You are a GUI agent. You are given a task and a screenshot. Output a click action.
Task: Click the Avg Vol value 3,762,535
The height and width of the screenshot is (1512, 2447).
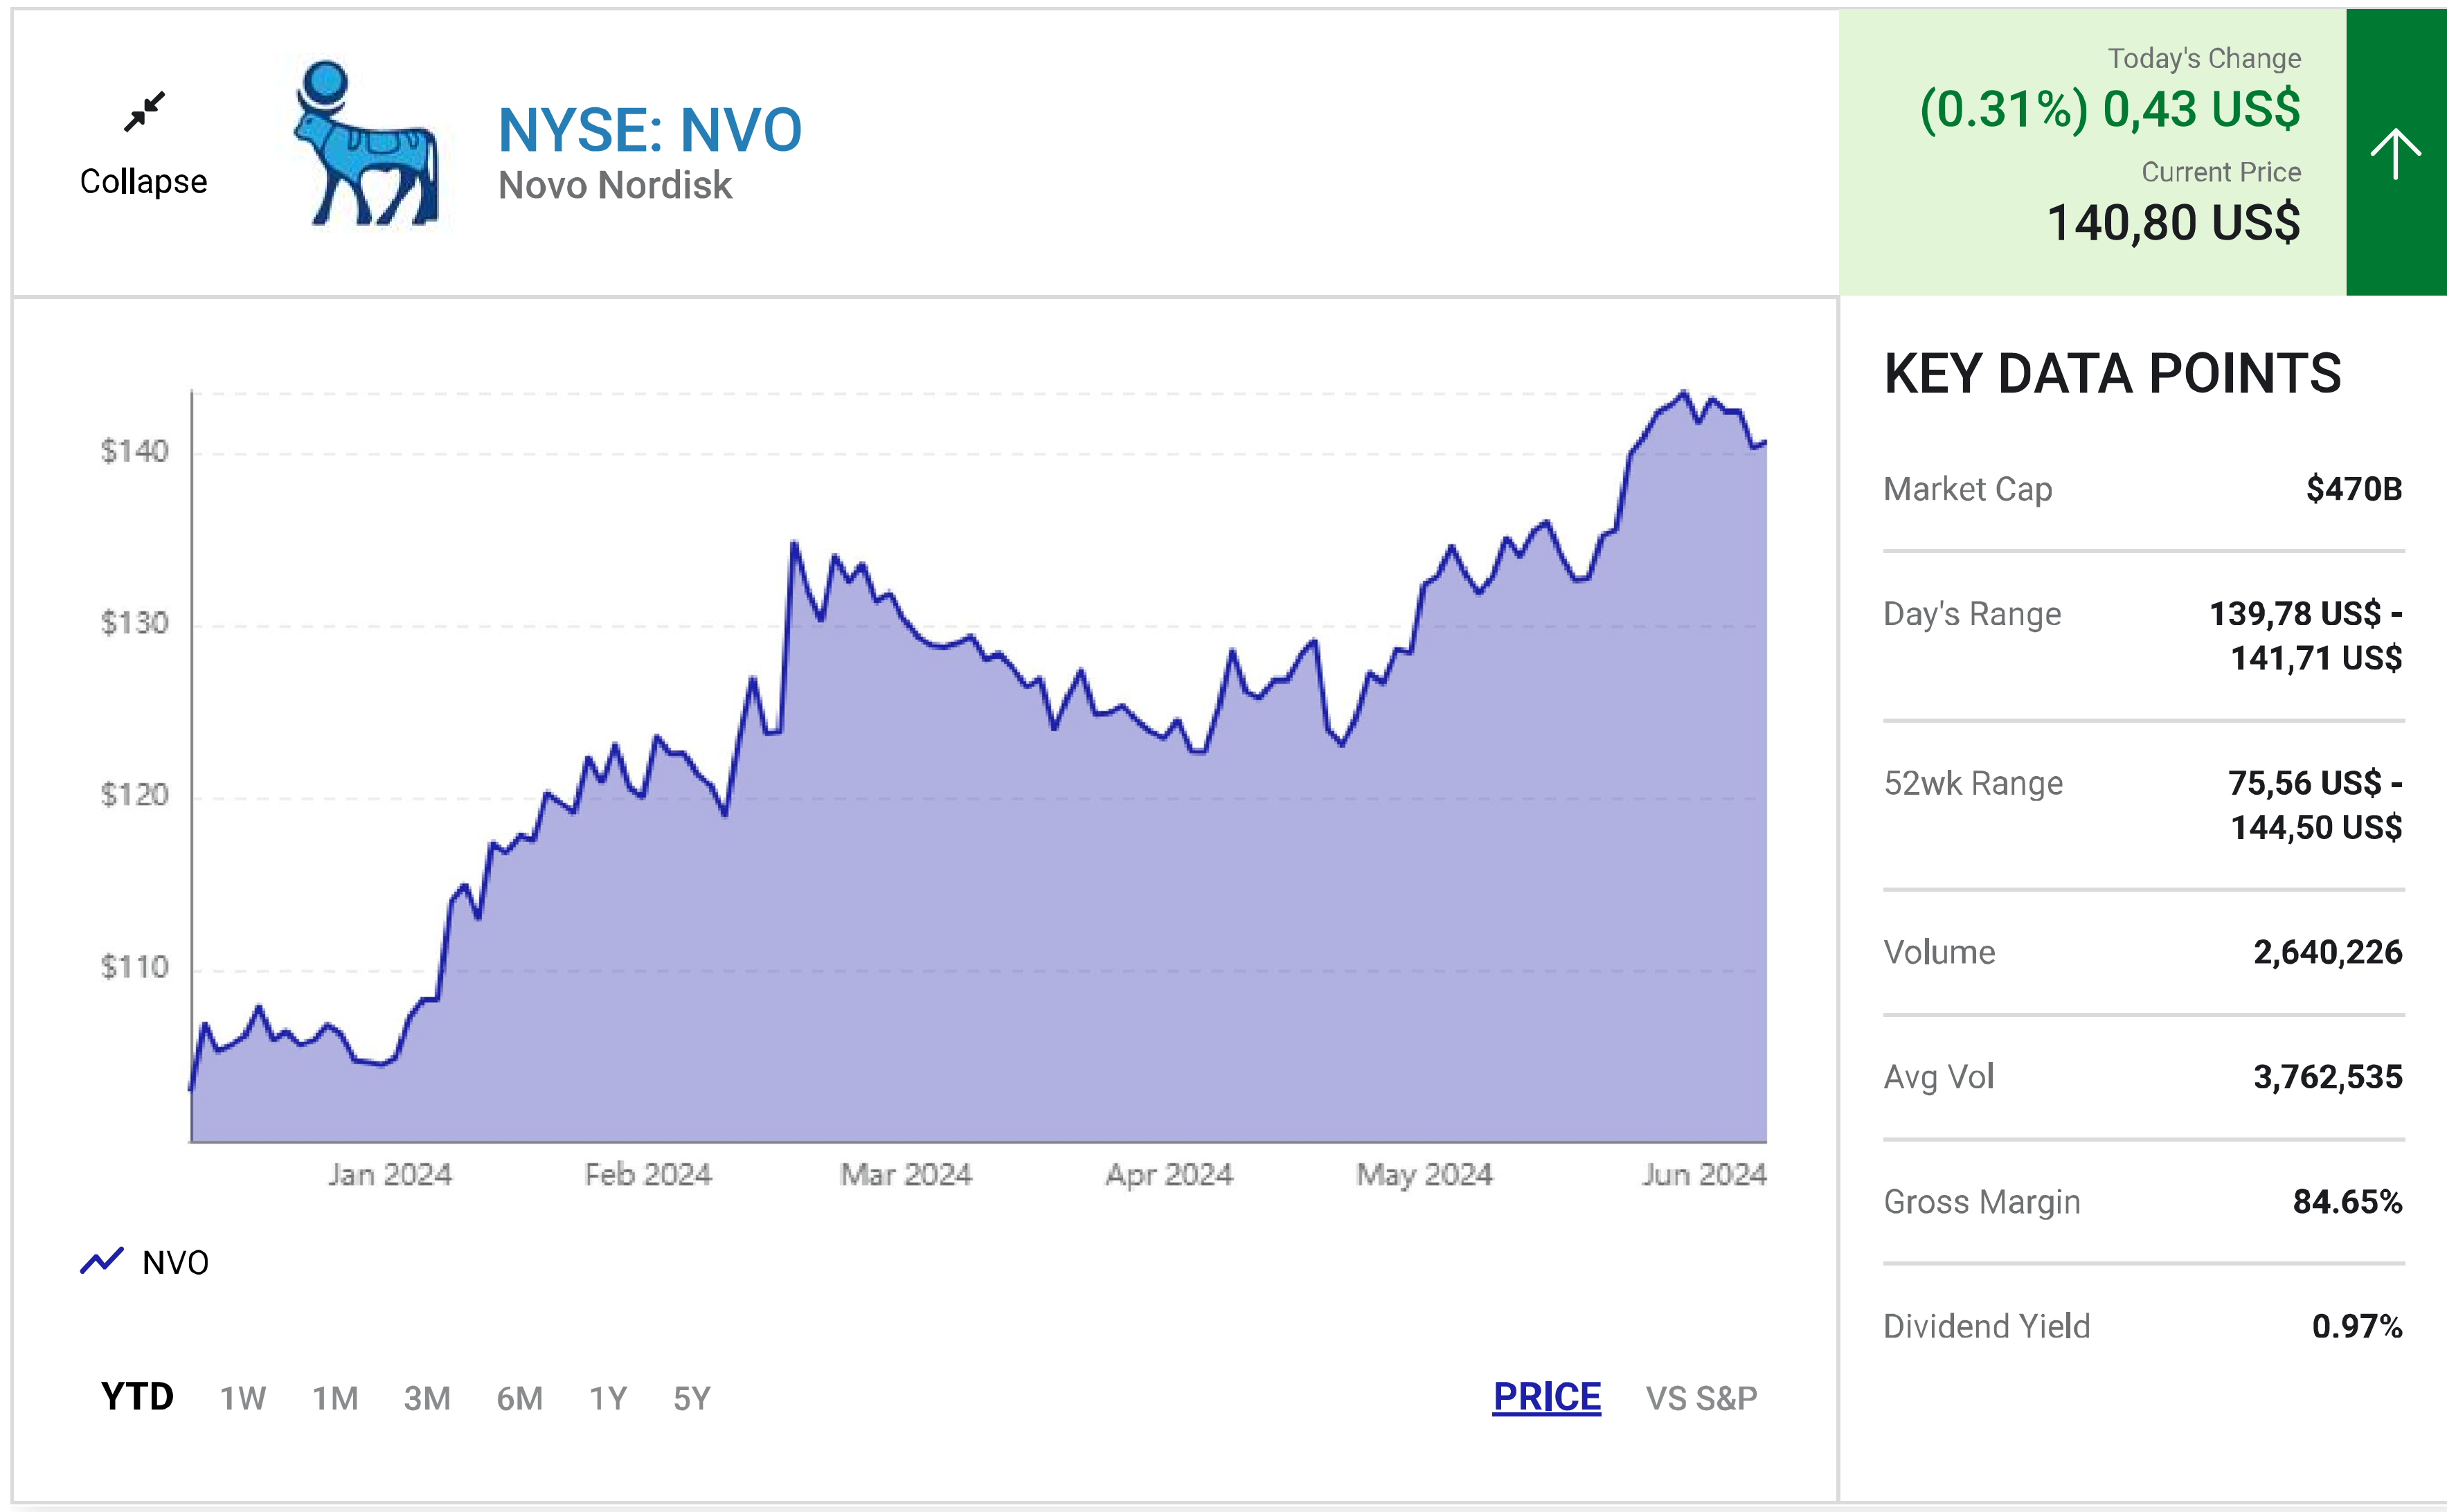[x=2328, y=1077]
